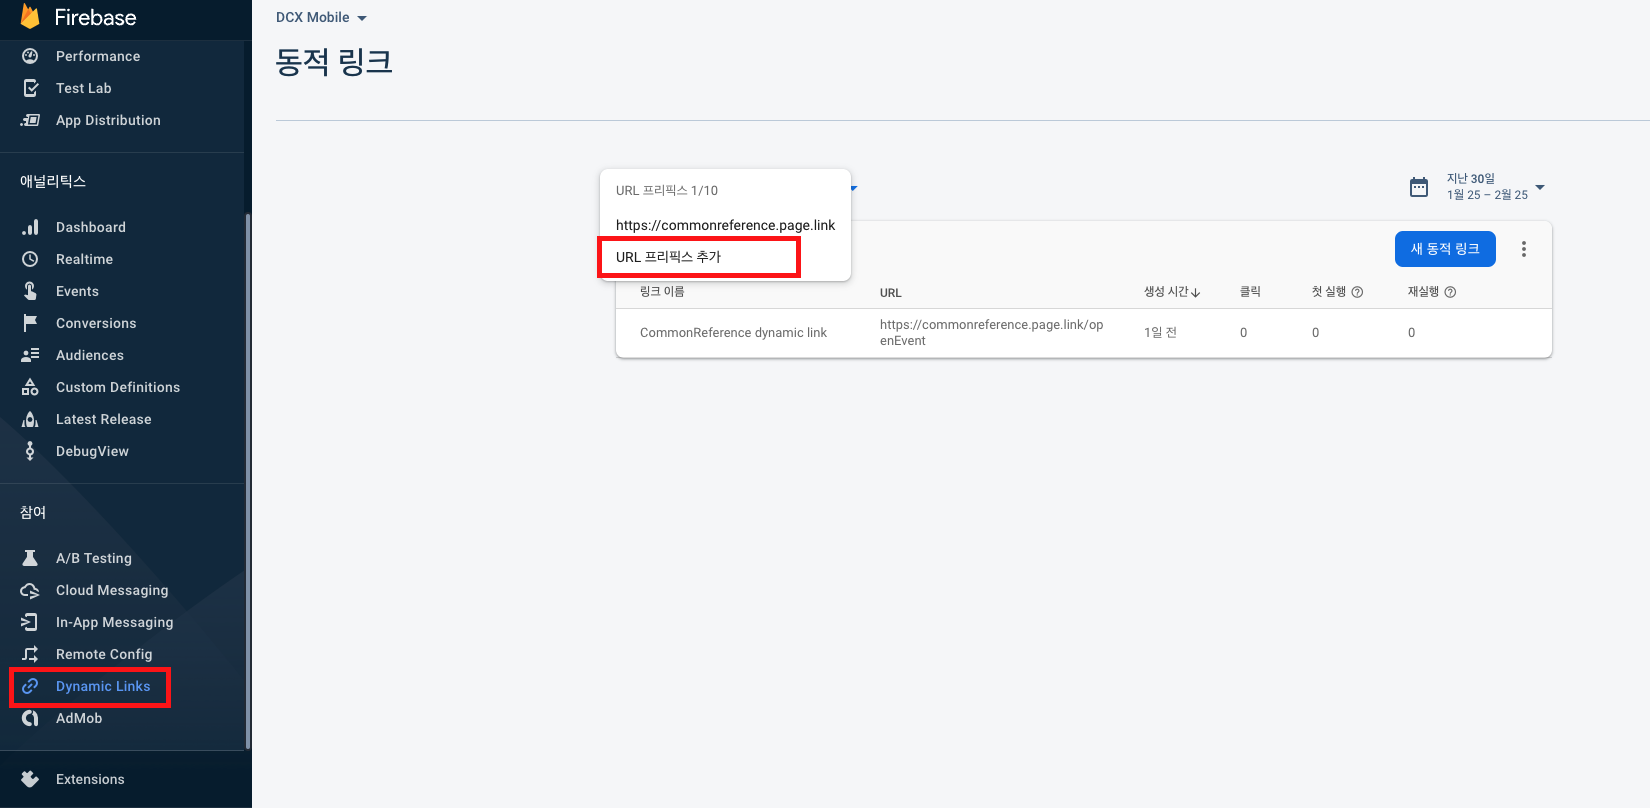Click the 새 동적 링크 button

pos(1445,249)
